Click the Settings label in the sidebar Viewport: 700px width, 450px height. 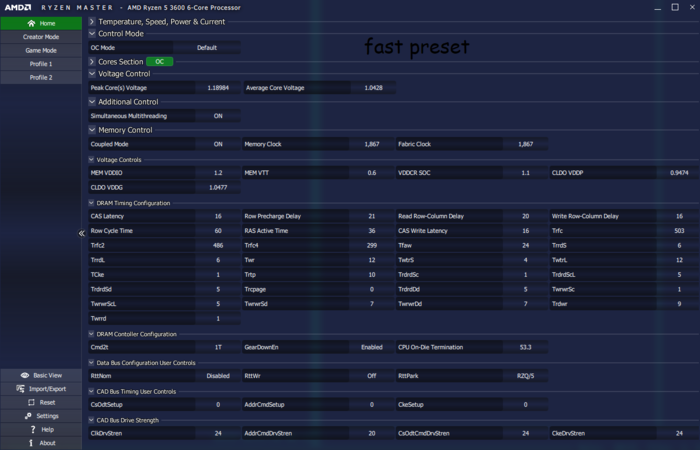(x=47, y=416)
